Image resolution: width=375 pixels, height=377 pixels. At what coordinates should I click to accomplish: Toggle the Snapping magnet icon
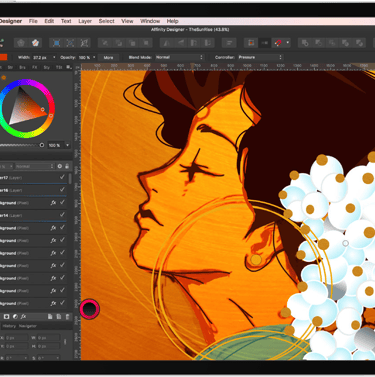pos(278,43)
